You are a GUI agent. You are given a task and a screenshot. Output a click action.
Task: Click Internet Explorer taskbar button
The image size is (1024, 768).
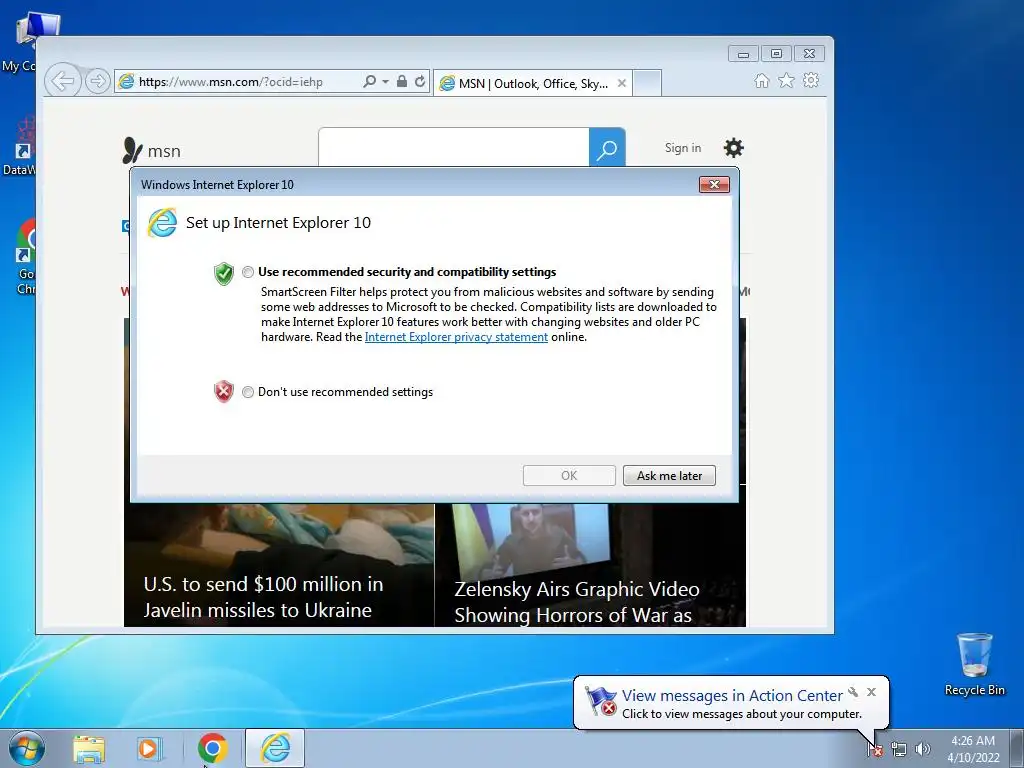point(275,748)
